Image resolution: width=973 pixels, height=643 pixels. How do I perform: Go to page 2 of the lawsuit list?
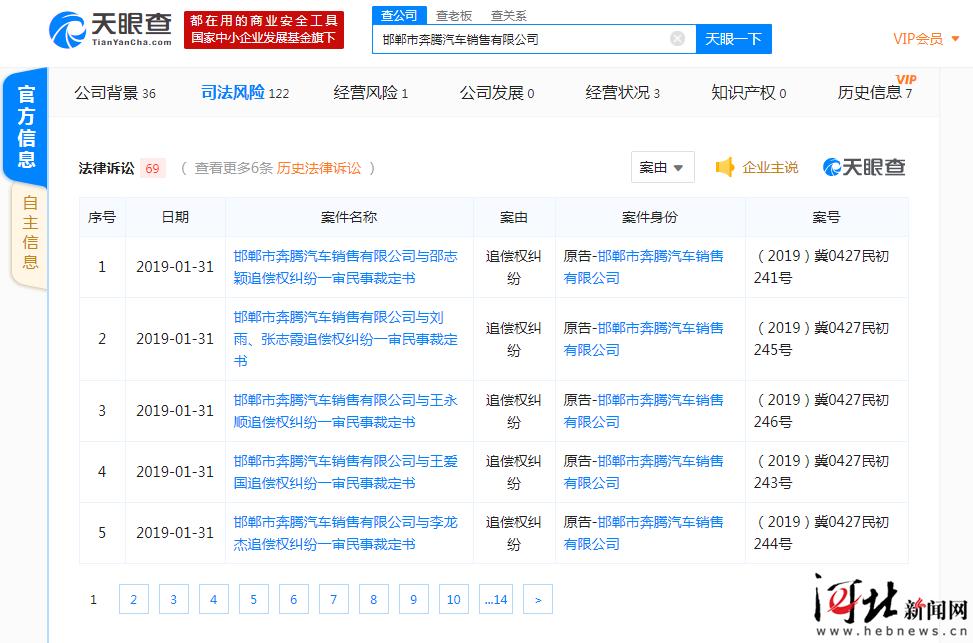133,599
